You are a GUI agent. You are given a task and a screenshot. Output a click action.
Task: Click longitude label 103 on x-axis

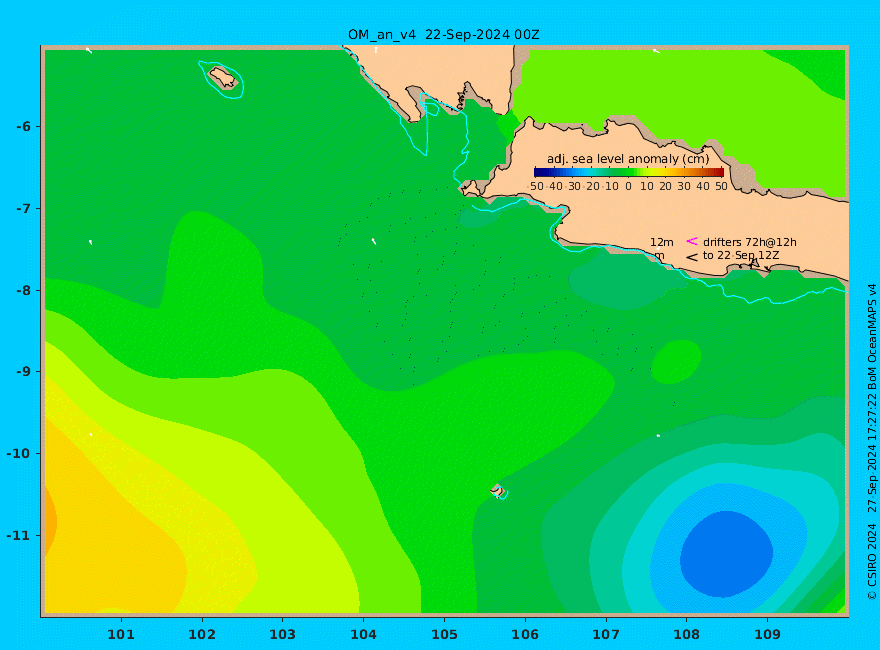(x=282, y=635)
